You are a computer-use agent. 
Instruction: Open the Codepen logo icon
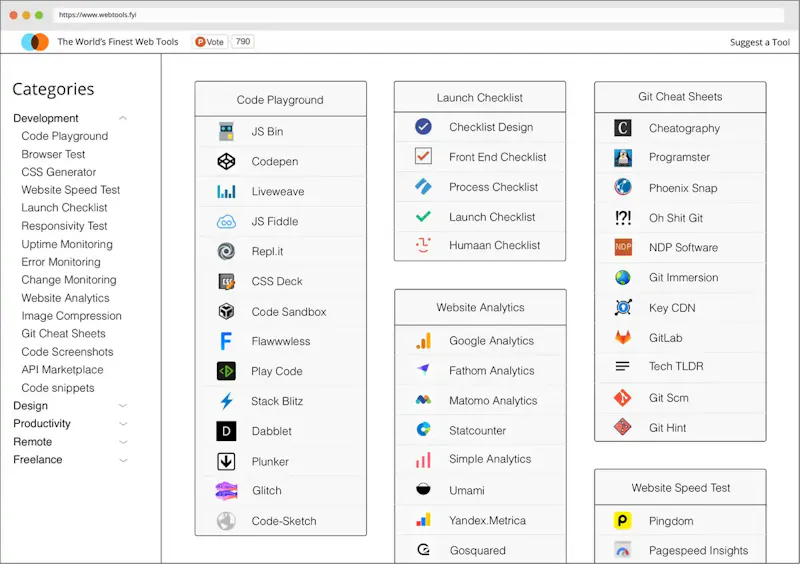pos(226,161)
